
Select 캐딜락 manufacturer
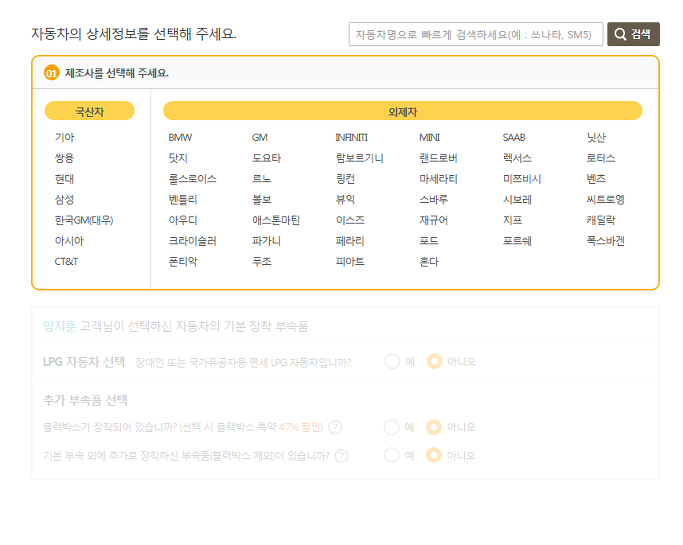[601, 220]
